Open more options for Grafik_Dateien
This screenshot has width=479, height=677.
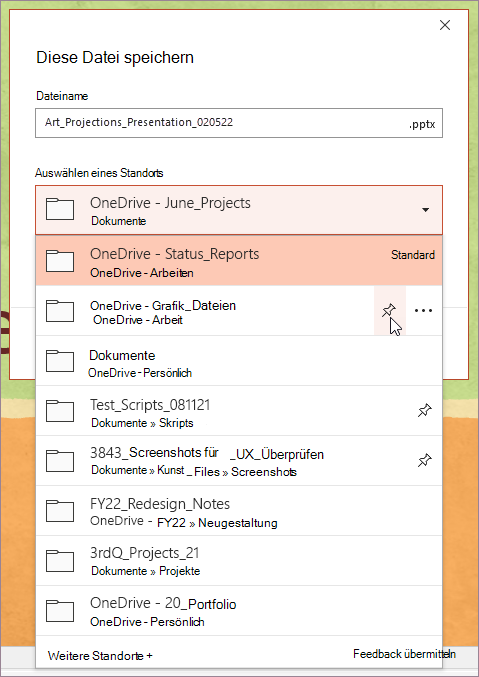(423, 310)
